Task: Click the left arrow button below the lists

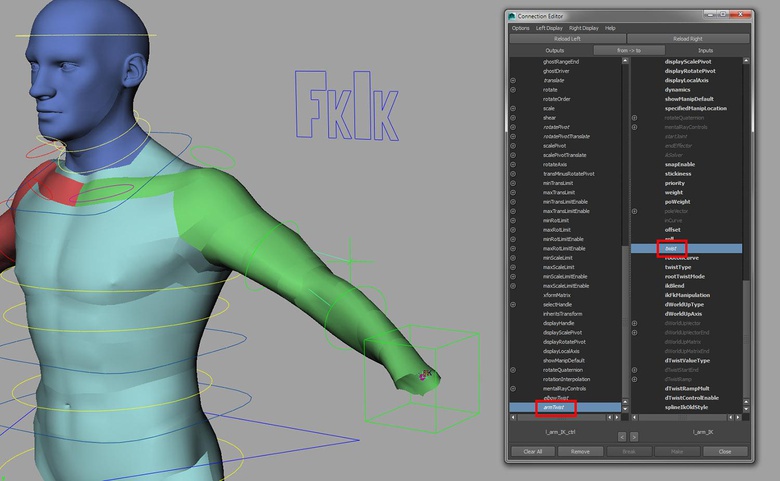Action: click(621, 436)
